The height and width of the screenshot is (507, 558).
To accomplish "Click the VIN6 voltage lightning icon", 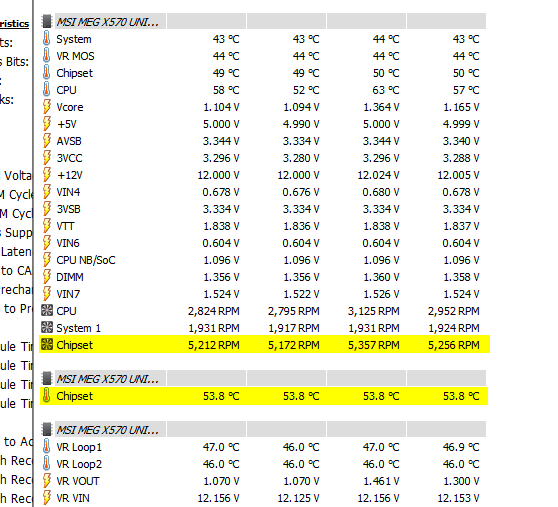I will tap(47, 243).
